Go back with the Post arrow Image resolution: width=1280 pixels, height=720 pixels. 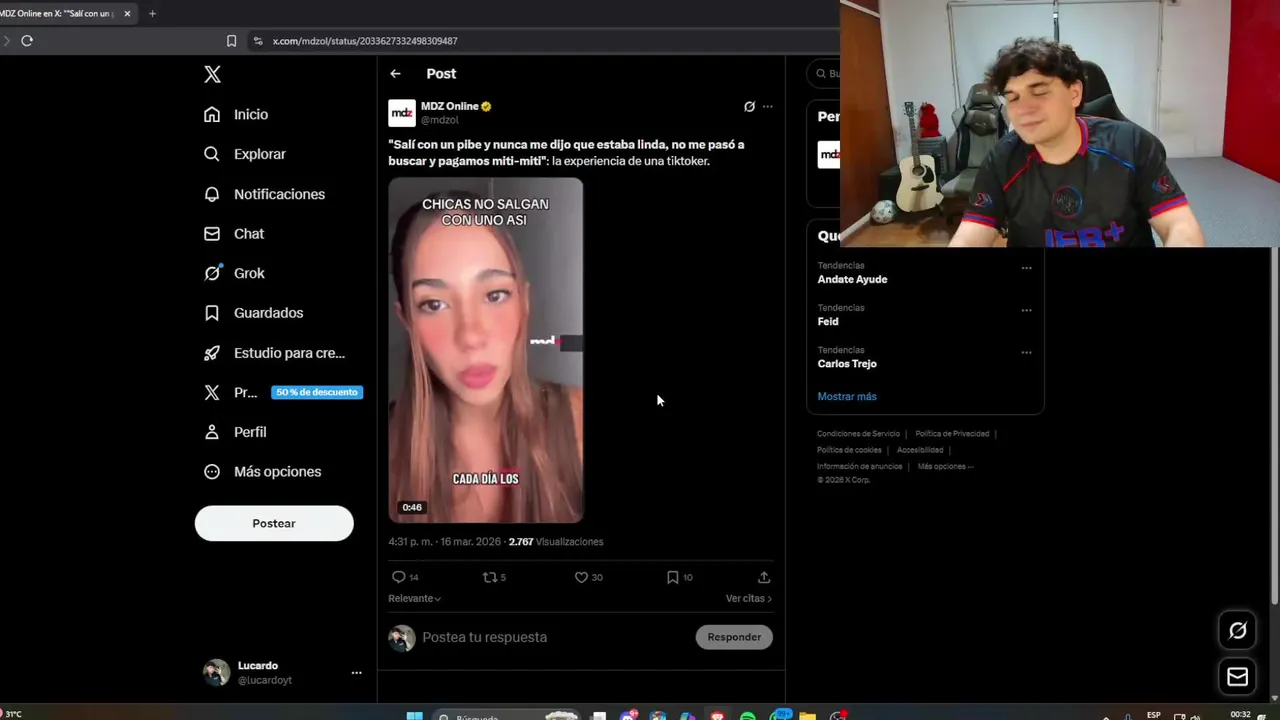click(x=395, y=73)
